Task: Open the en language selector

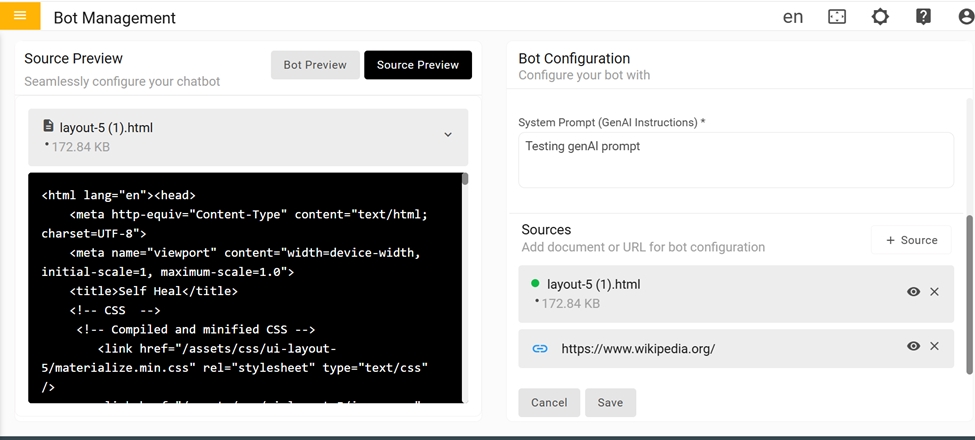Action: click(793, 17)
